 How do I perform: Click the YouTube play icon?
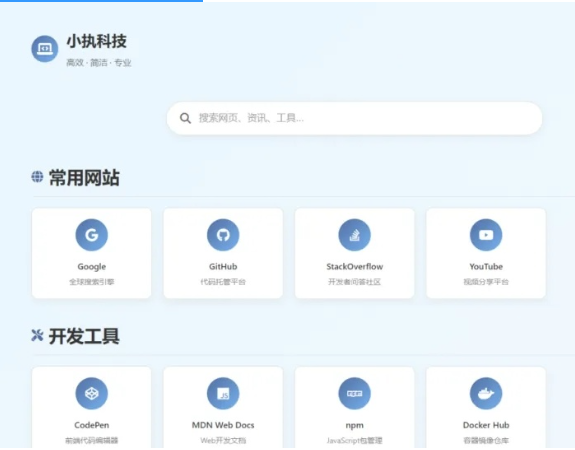point(486,235)
